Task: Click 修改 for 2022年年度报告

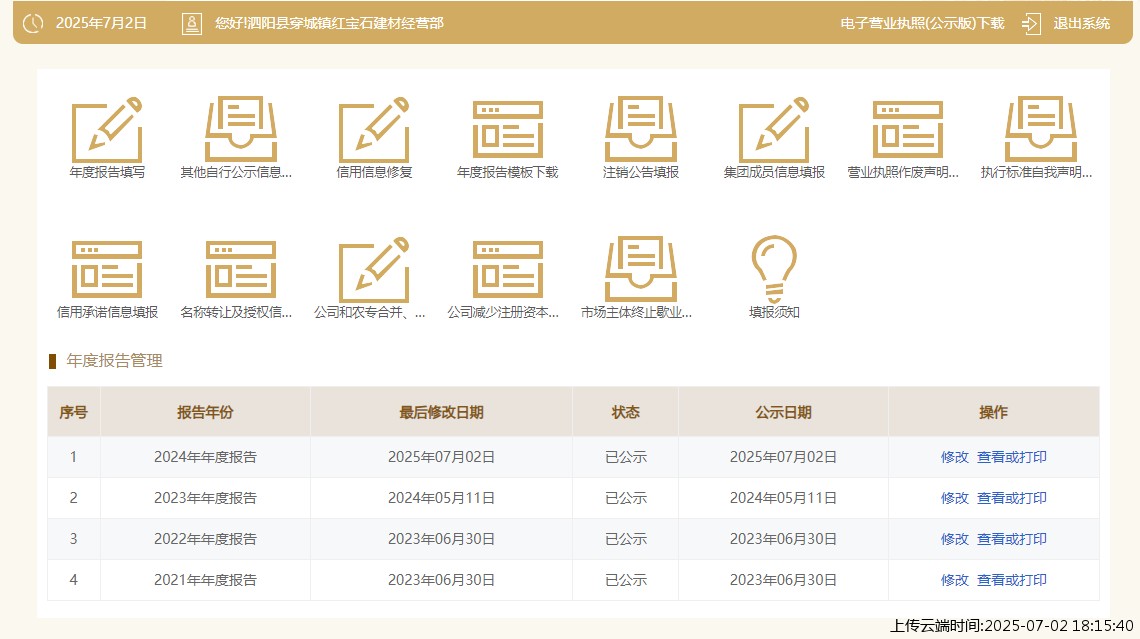Action: coord(955,539)
